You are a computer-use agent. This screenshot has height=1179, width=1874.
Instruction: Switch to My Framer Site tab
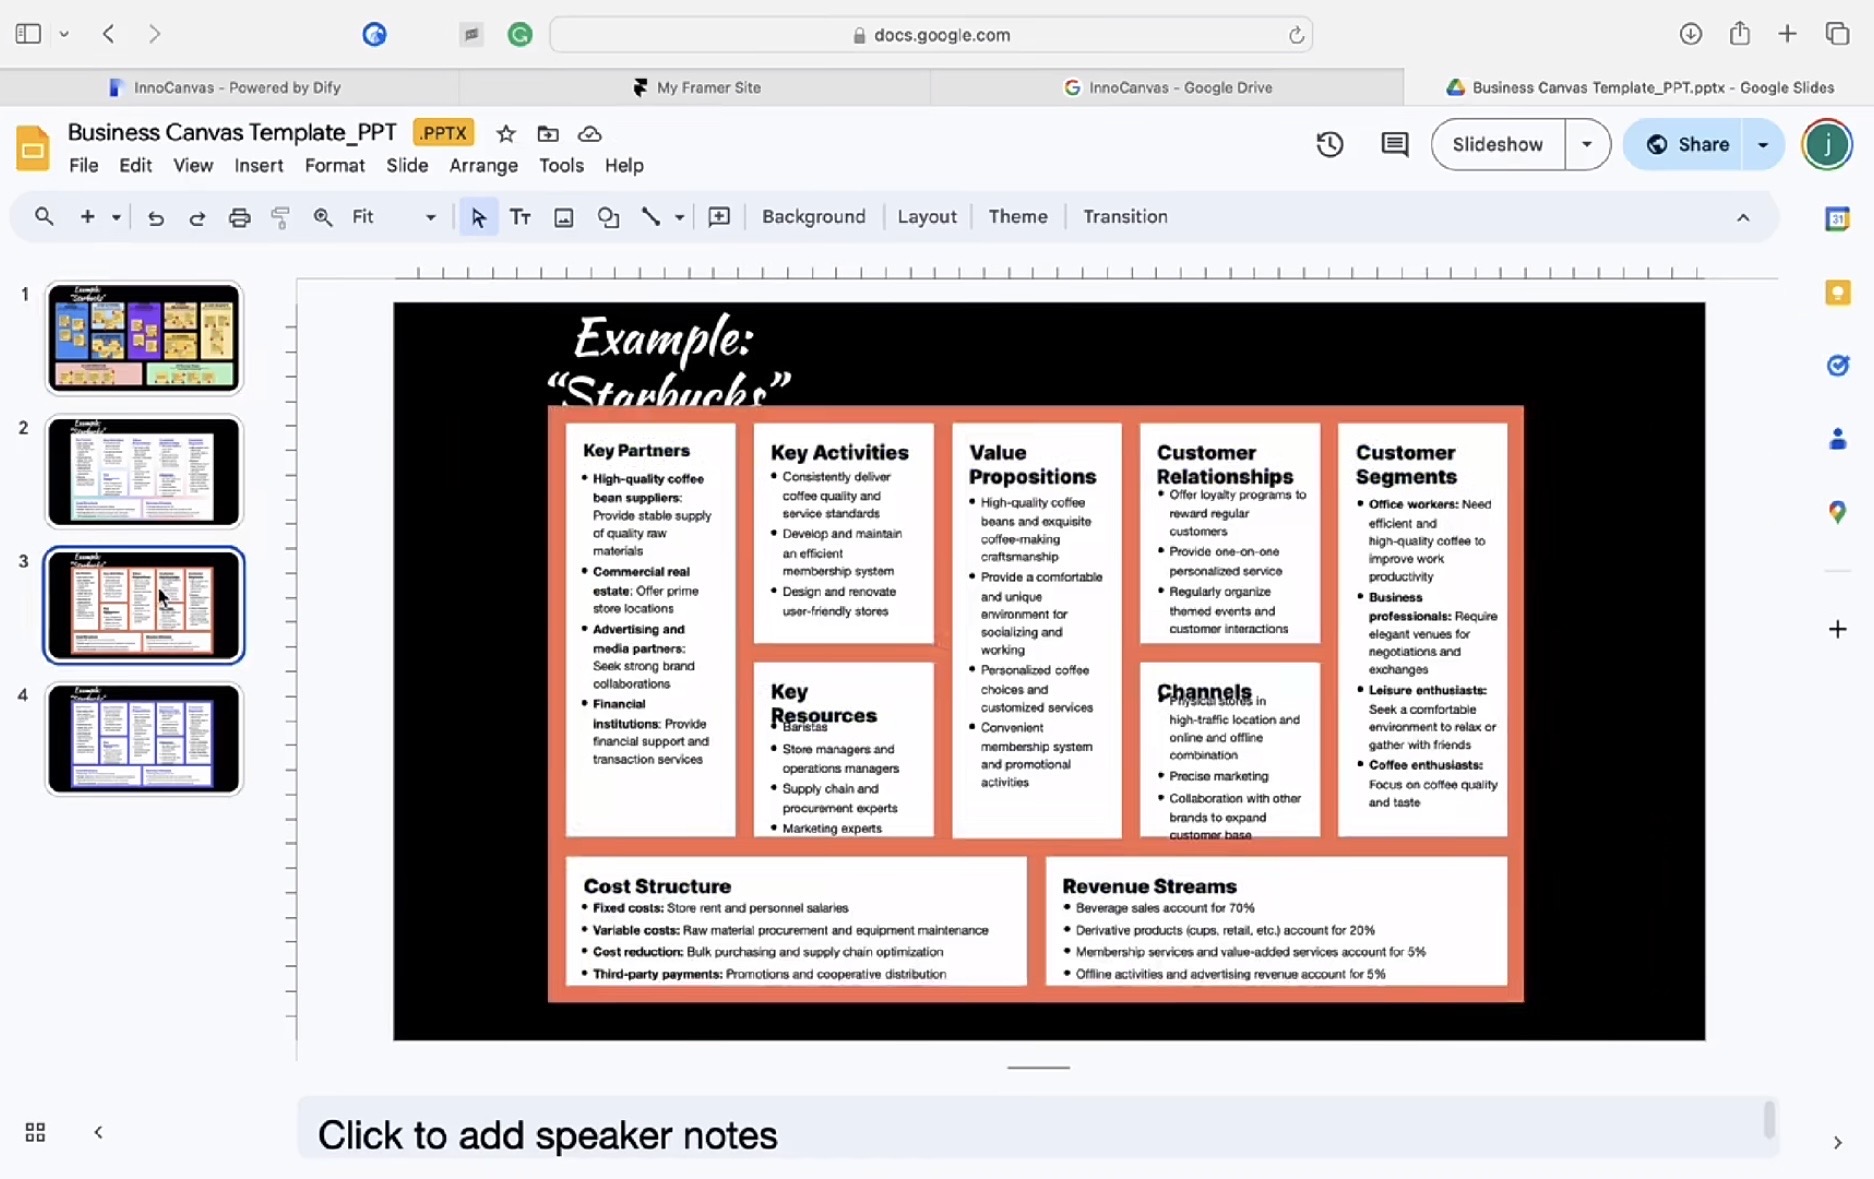[x=697, y=87]
